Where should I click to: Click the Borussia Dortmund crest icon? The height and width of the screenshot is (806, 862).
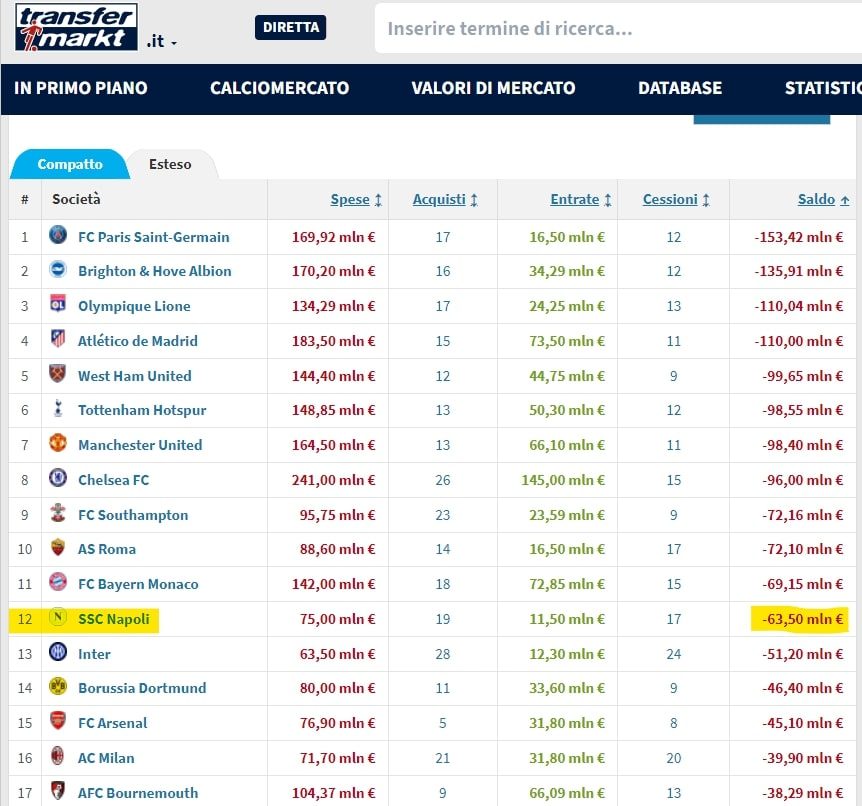[x=58, y=688]
